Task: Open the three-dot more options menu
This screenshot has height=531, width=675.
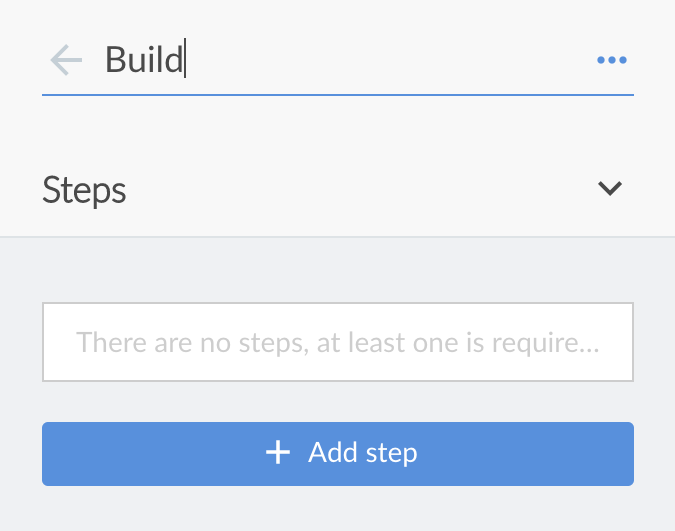Action: (x=611, y=61)
